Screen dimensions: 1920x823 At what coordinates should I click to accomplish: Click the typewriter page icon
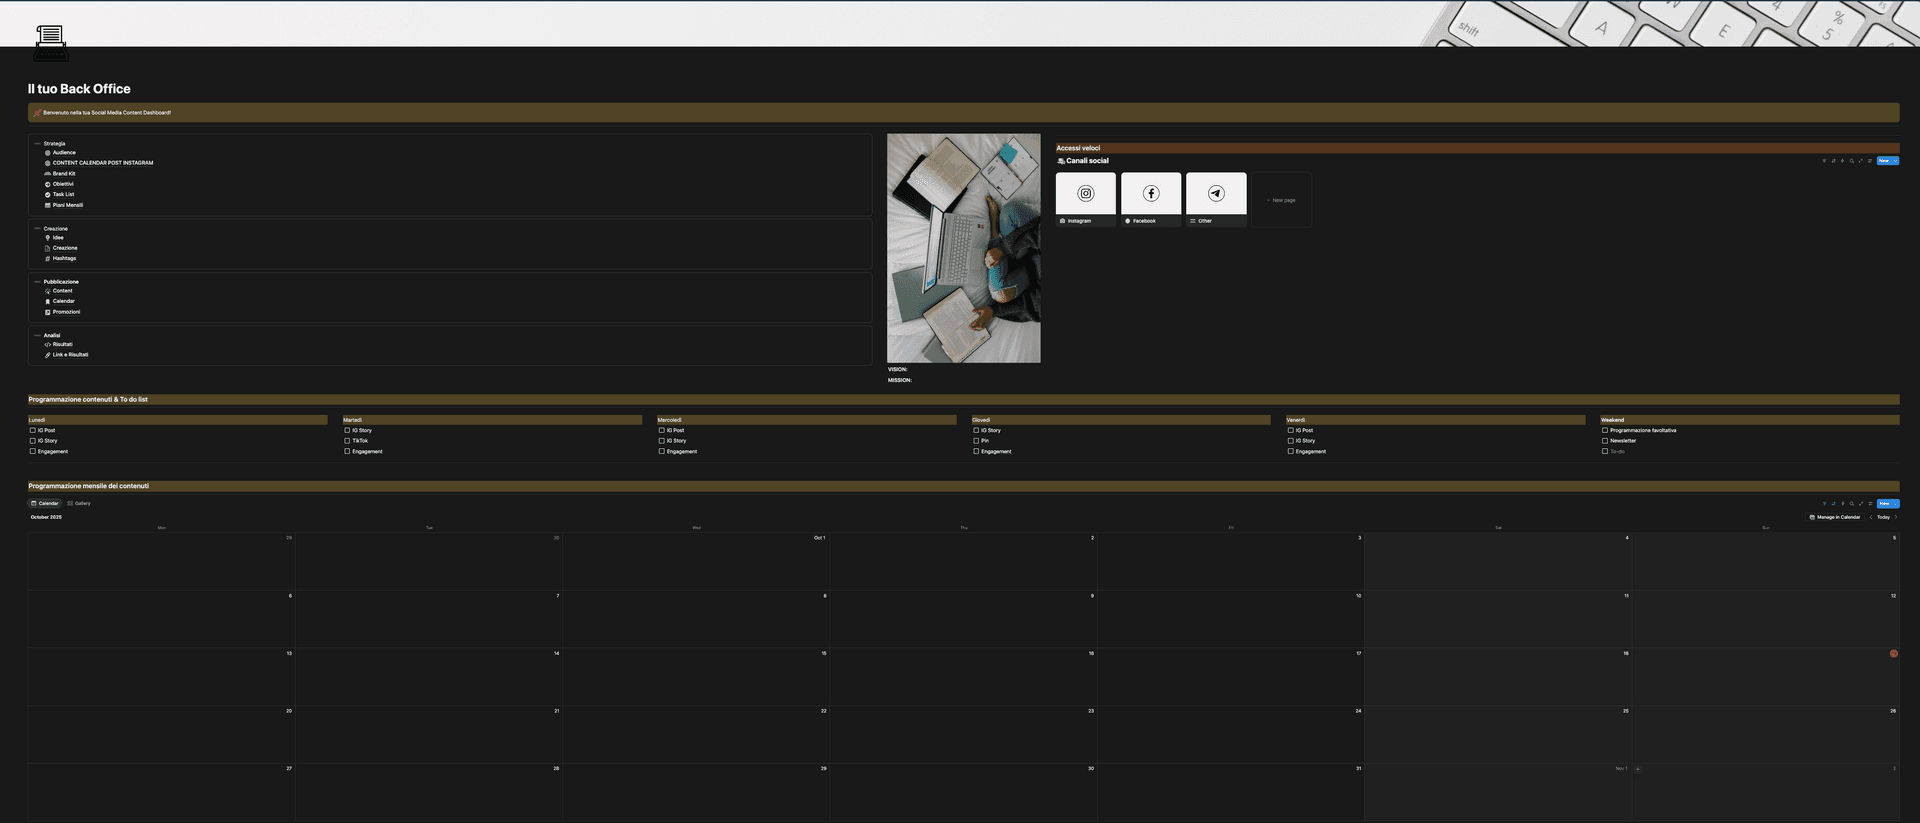[51, 42]
